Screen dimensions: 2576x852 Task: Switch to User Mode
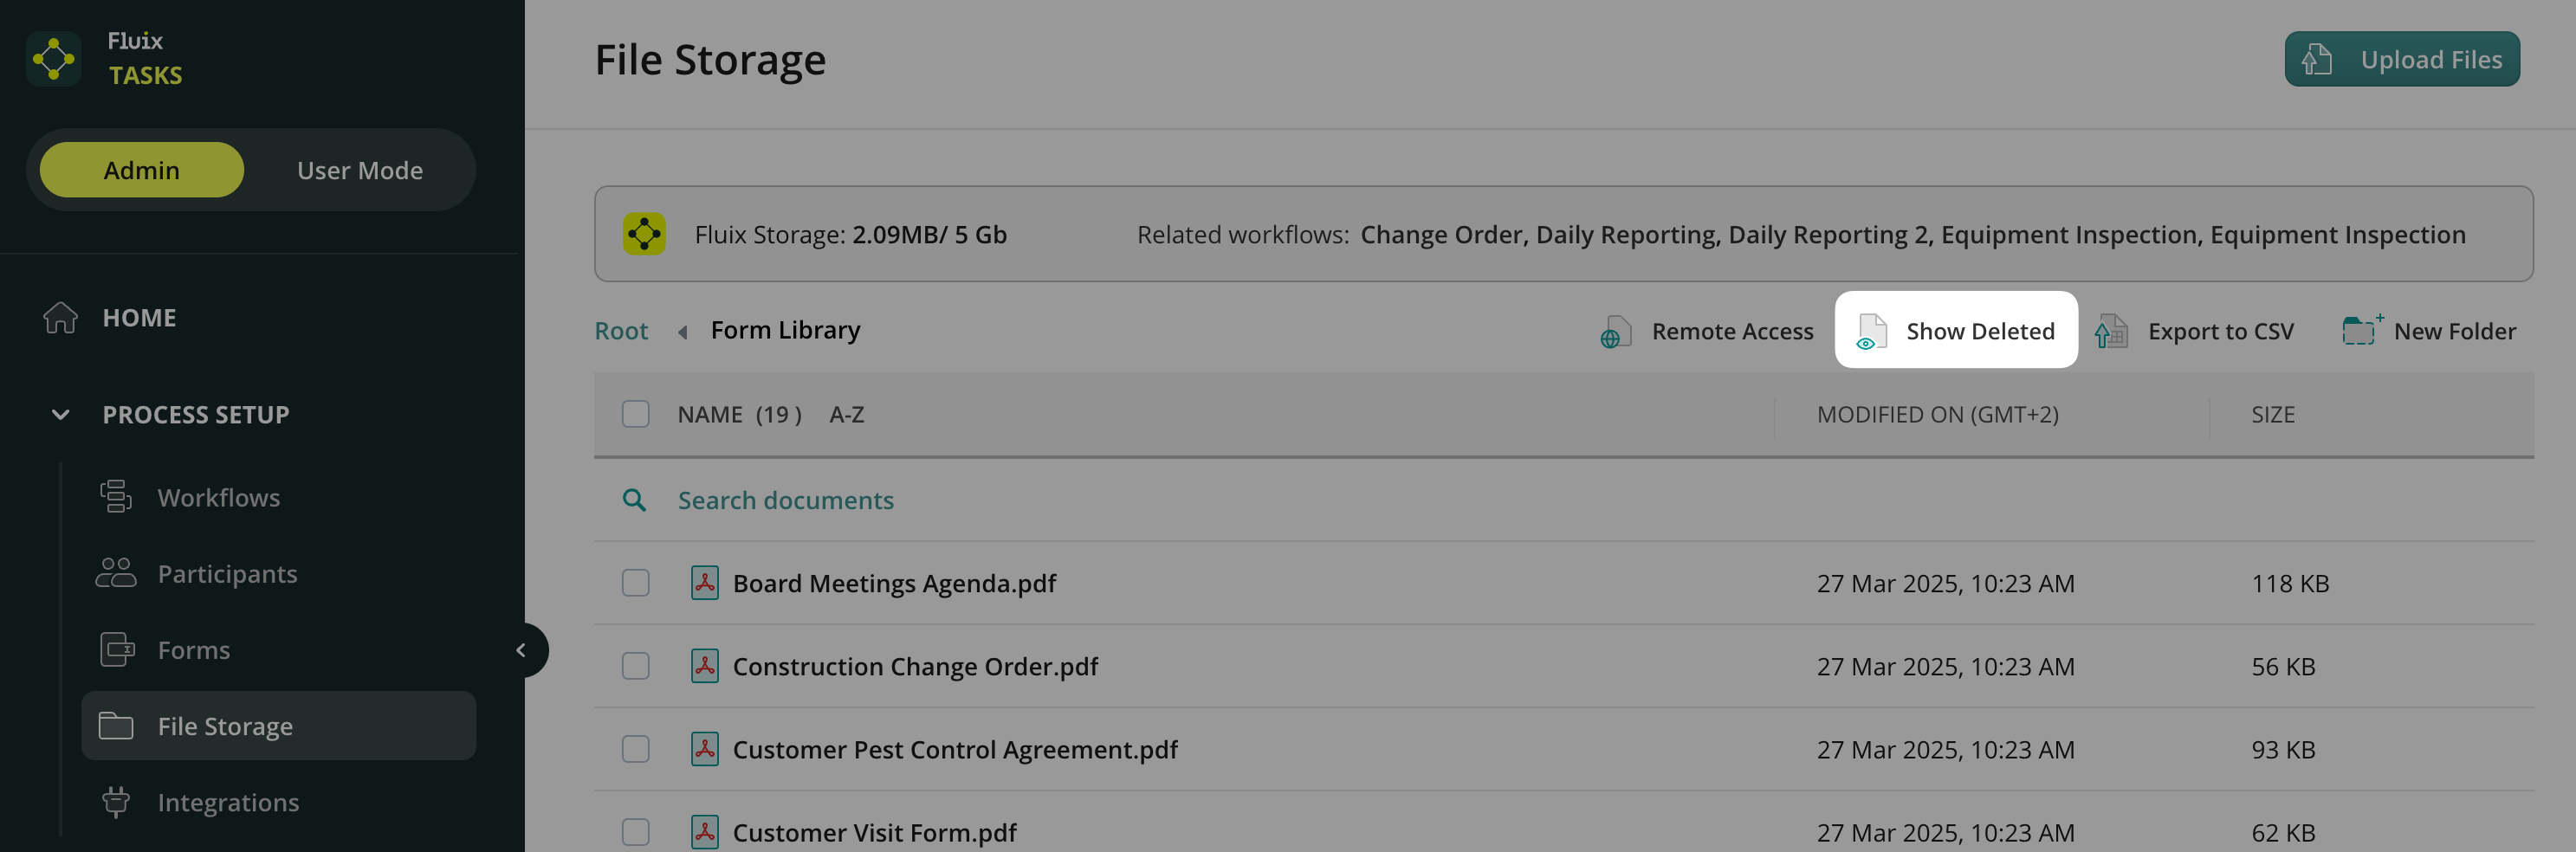click(359, 170)
